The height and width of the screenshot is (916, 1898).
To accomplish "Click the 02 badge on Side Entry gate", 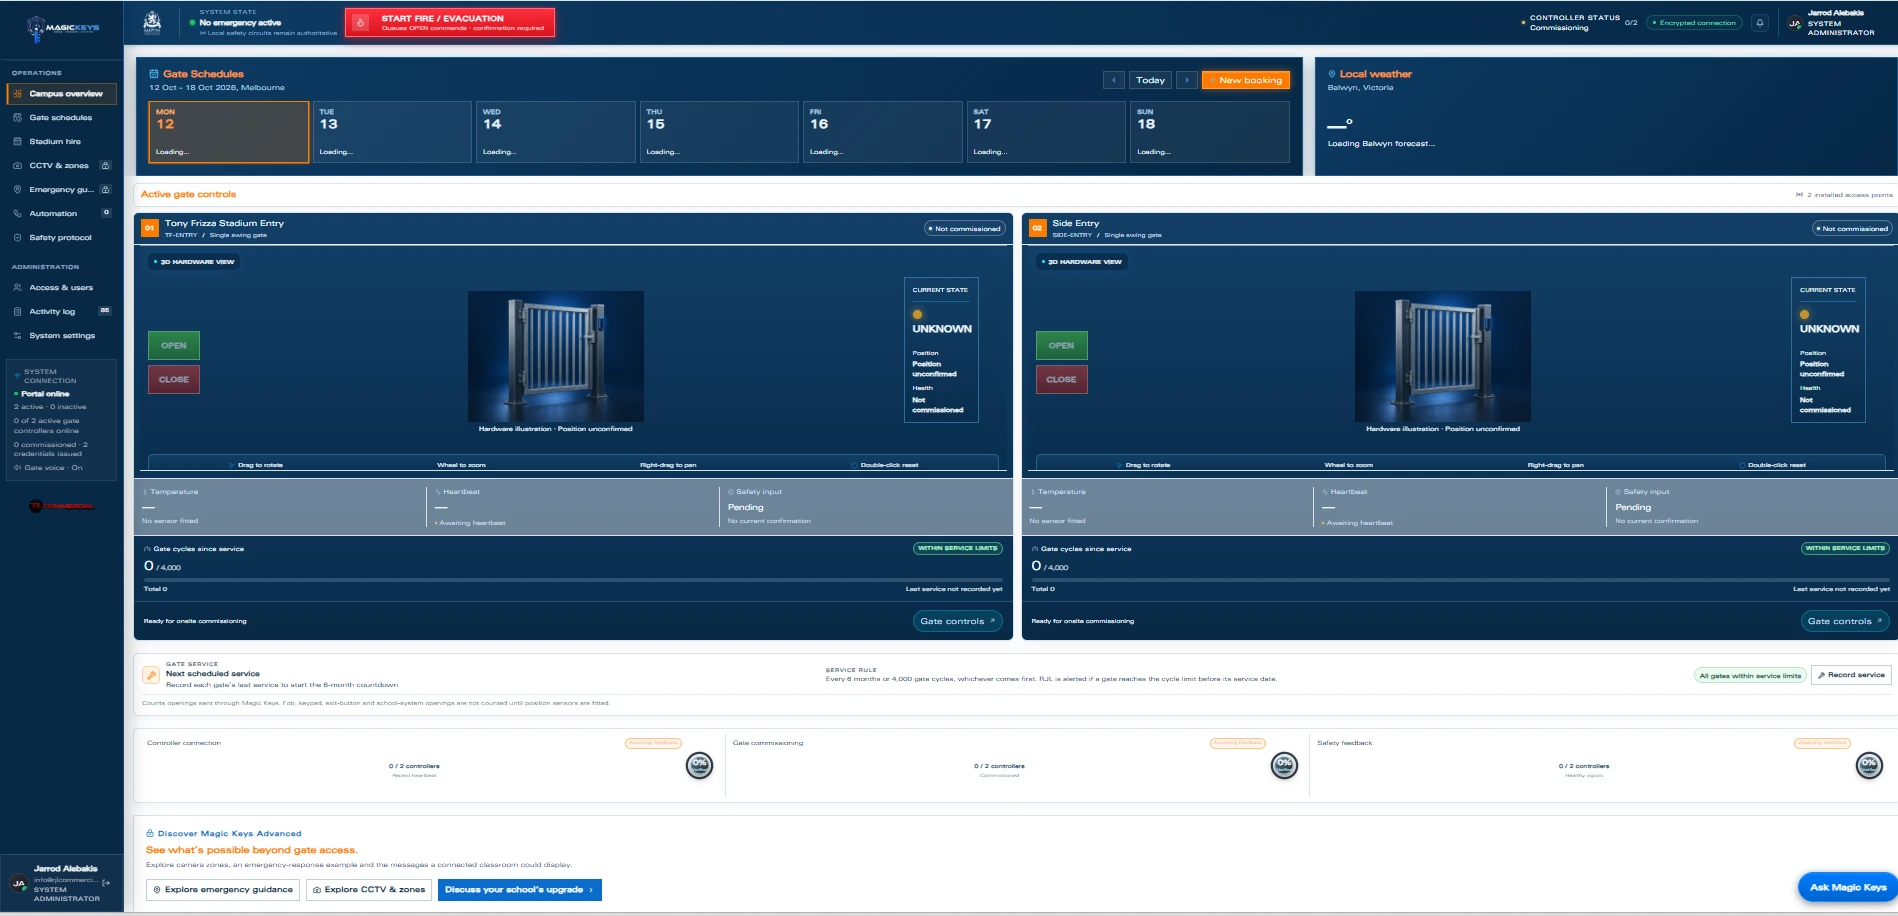I will (1037, 228).
